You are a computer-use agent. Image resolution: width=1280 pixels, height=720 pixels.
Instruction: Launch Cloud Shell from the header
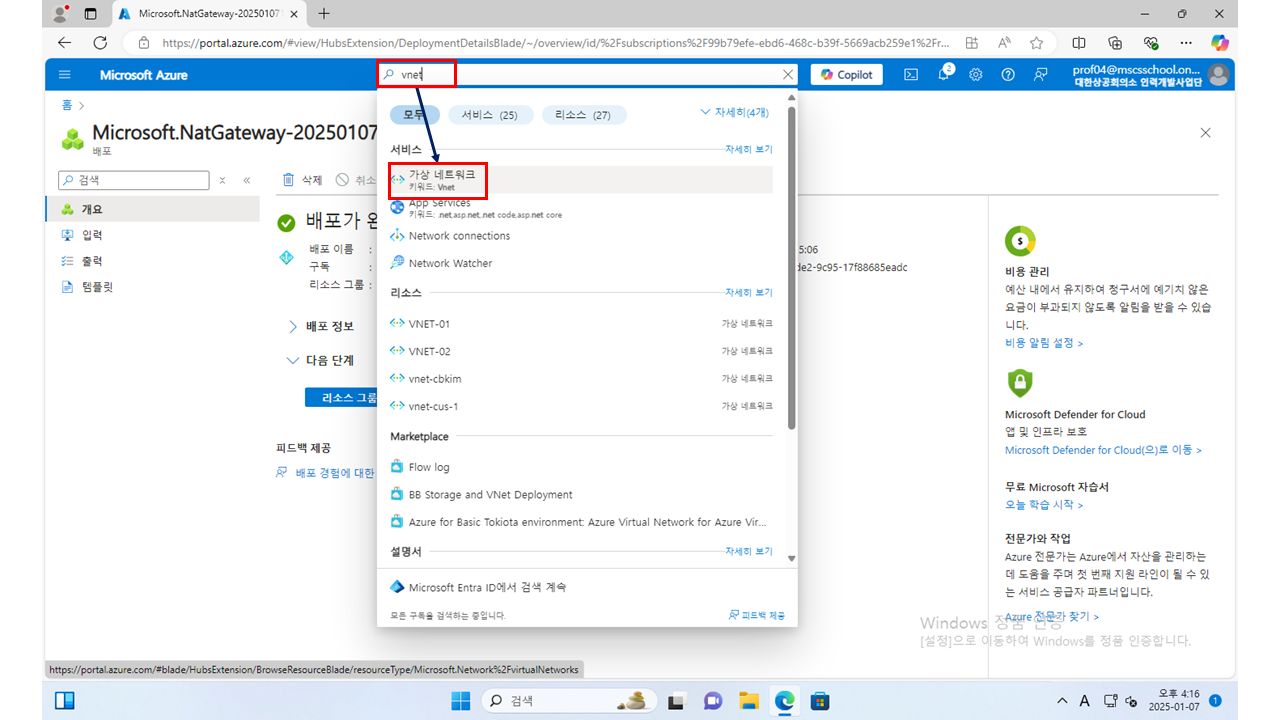pos(911,74)
